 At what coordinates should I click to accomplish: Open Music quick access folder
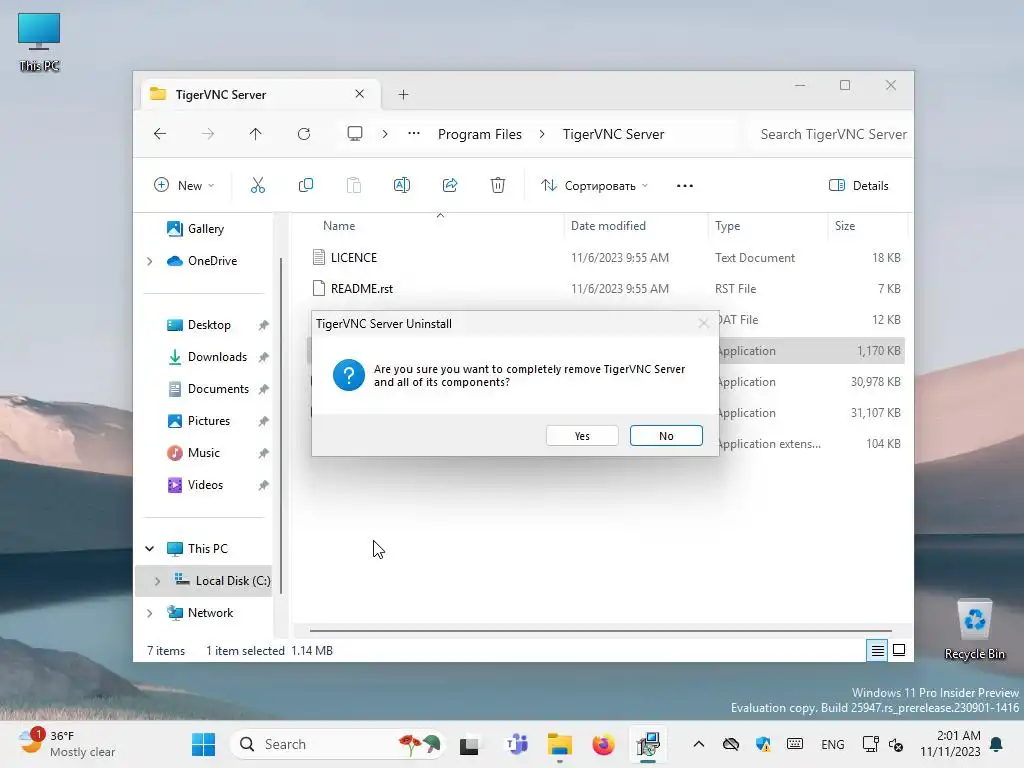pyautogui.click(x=204, y=453)
